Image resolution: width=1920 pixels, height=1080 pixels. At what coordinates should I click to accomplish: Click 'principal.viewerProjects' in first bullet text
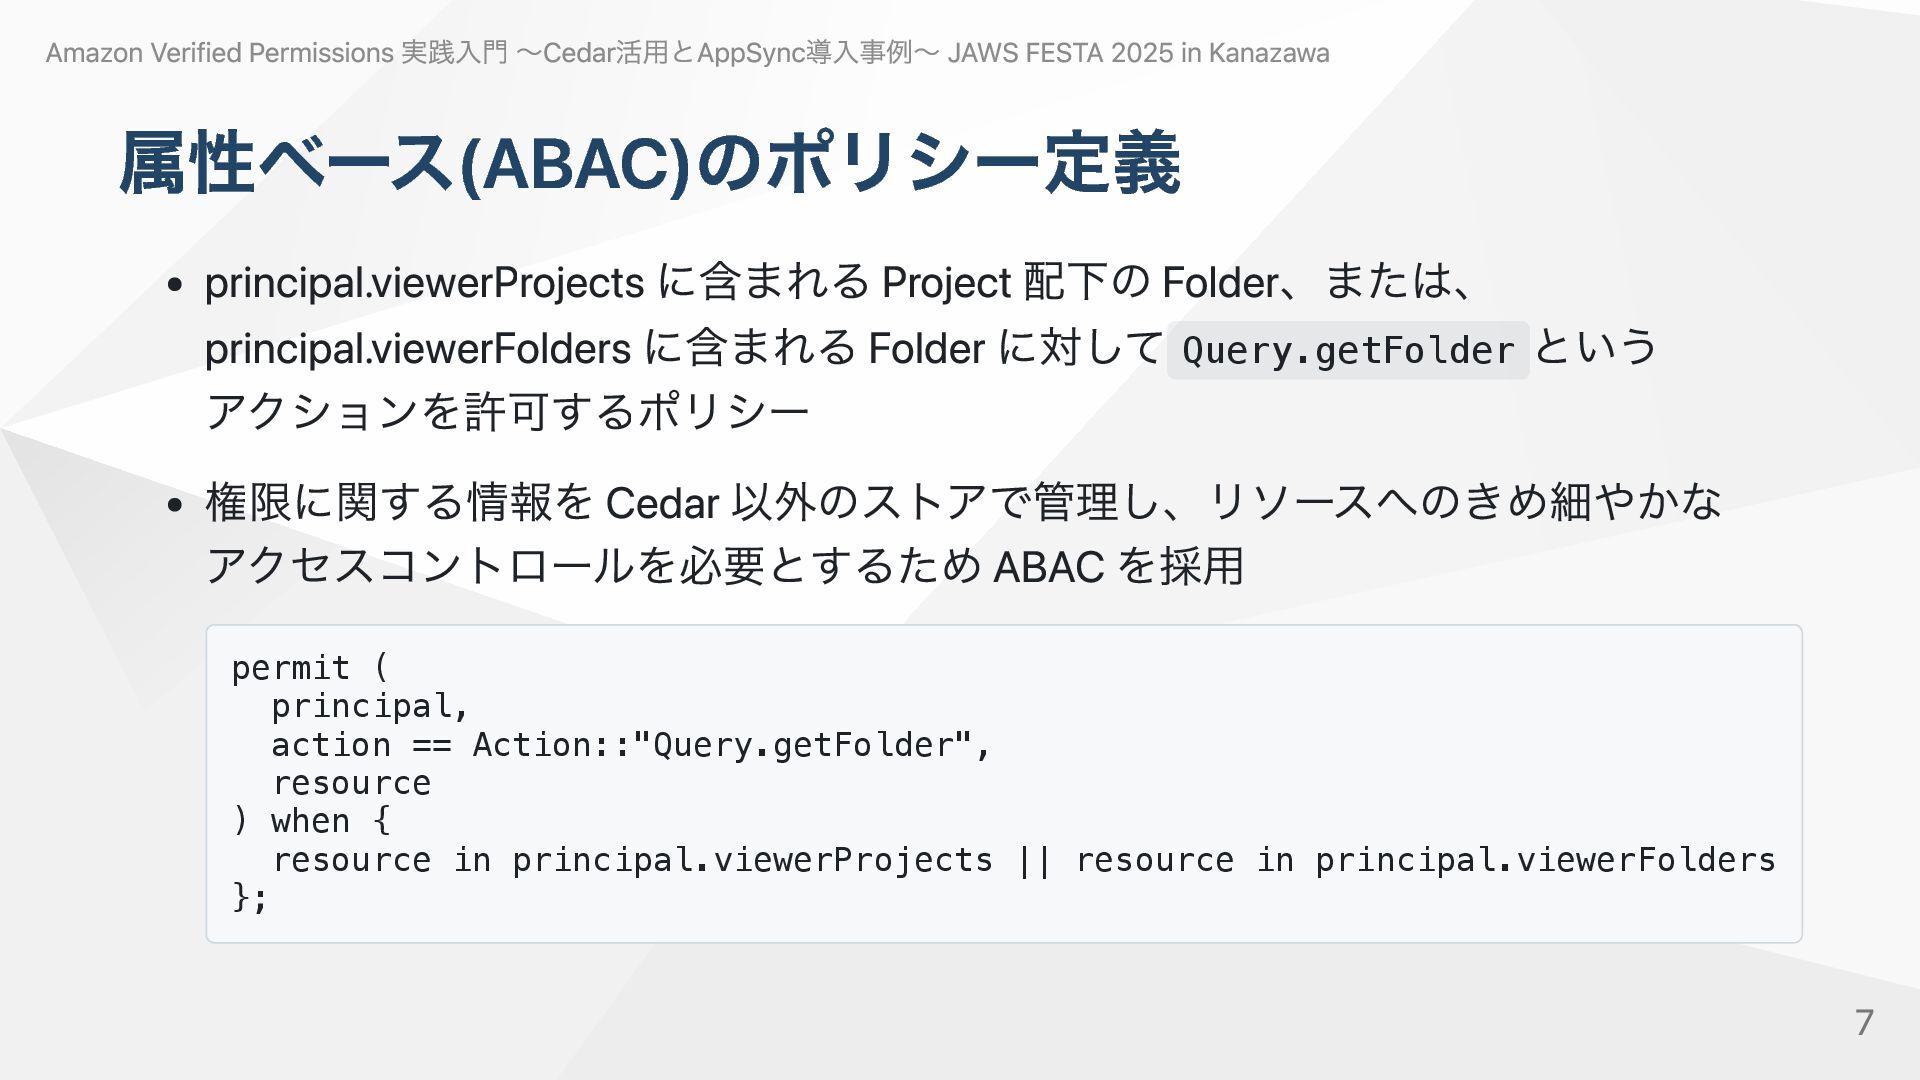(x=424, y=283)
